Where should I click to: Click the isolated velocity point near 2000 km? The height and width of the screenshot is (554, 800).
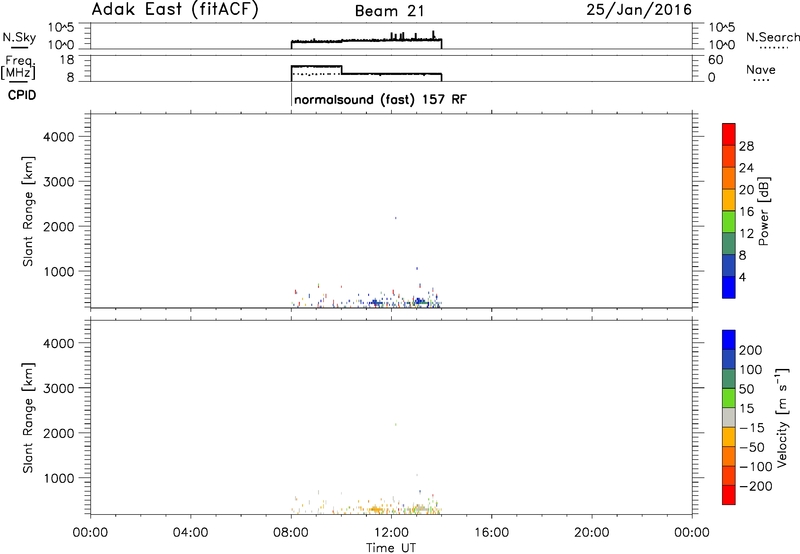395,424
